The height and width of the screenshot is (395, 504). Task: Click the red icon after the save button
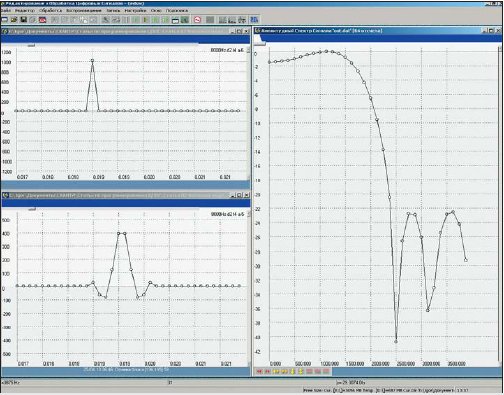point(42,20)
